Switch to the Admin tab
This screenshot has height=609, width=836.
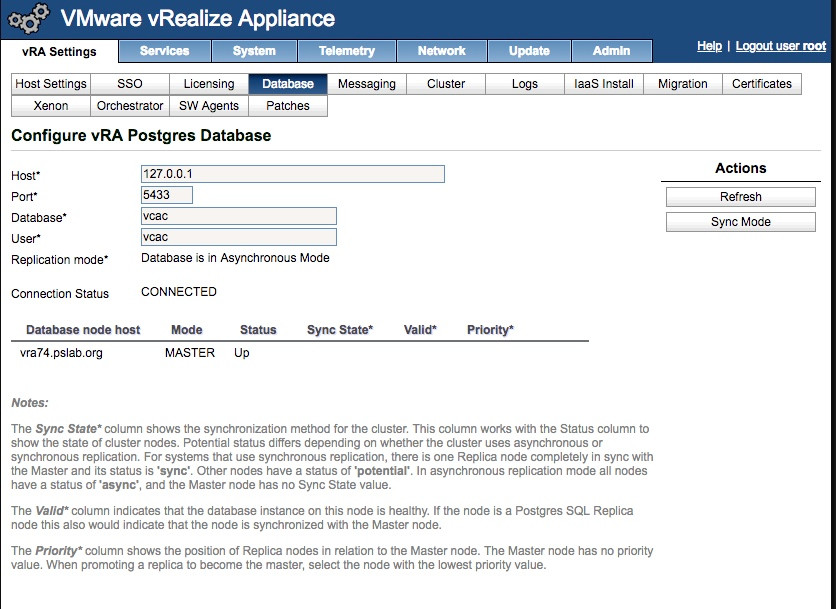coord(612,51)
